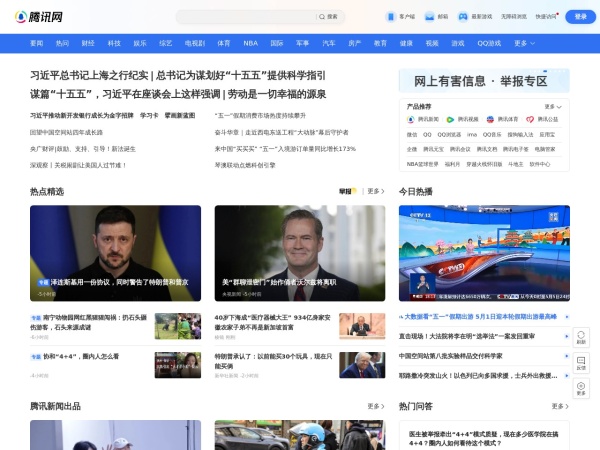The image size is (600, 450).
Task: Click the 举报 badge beside 热点精选
Action: point(347,191)
